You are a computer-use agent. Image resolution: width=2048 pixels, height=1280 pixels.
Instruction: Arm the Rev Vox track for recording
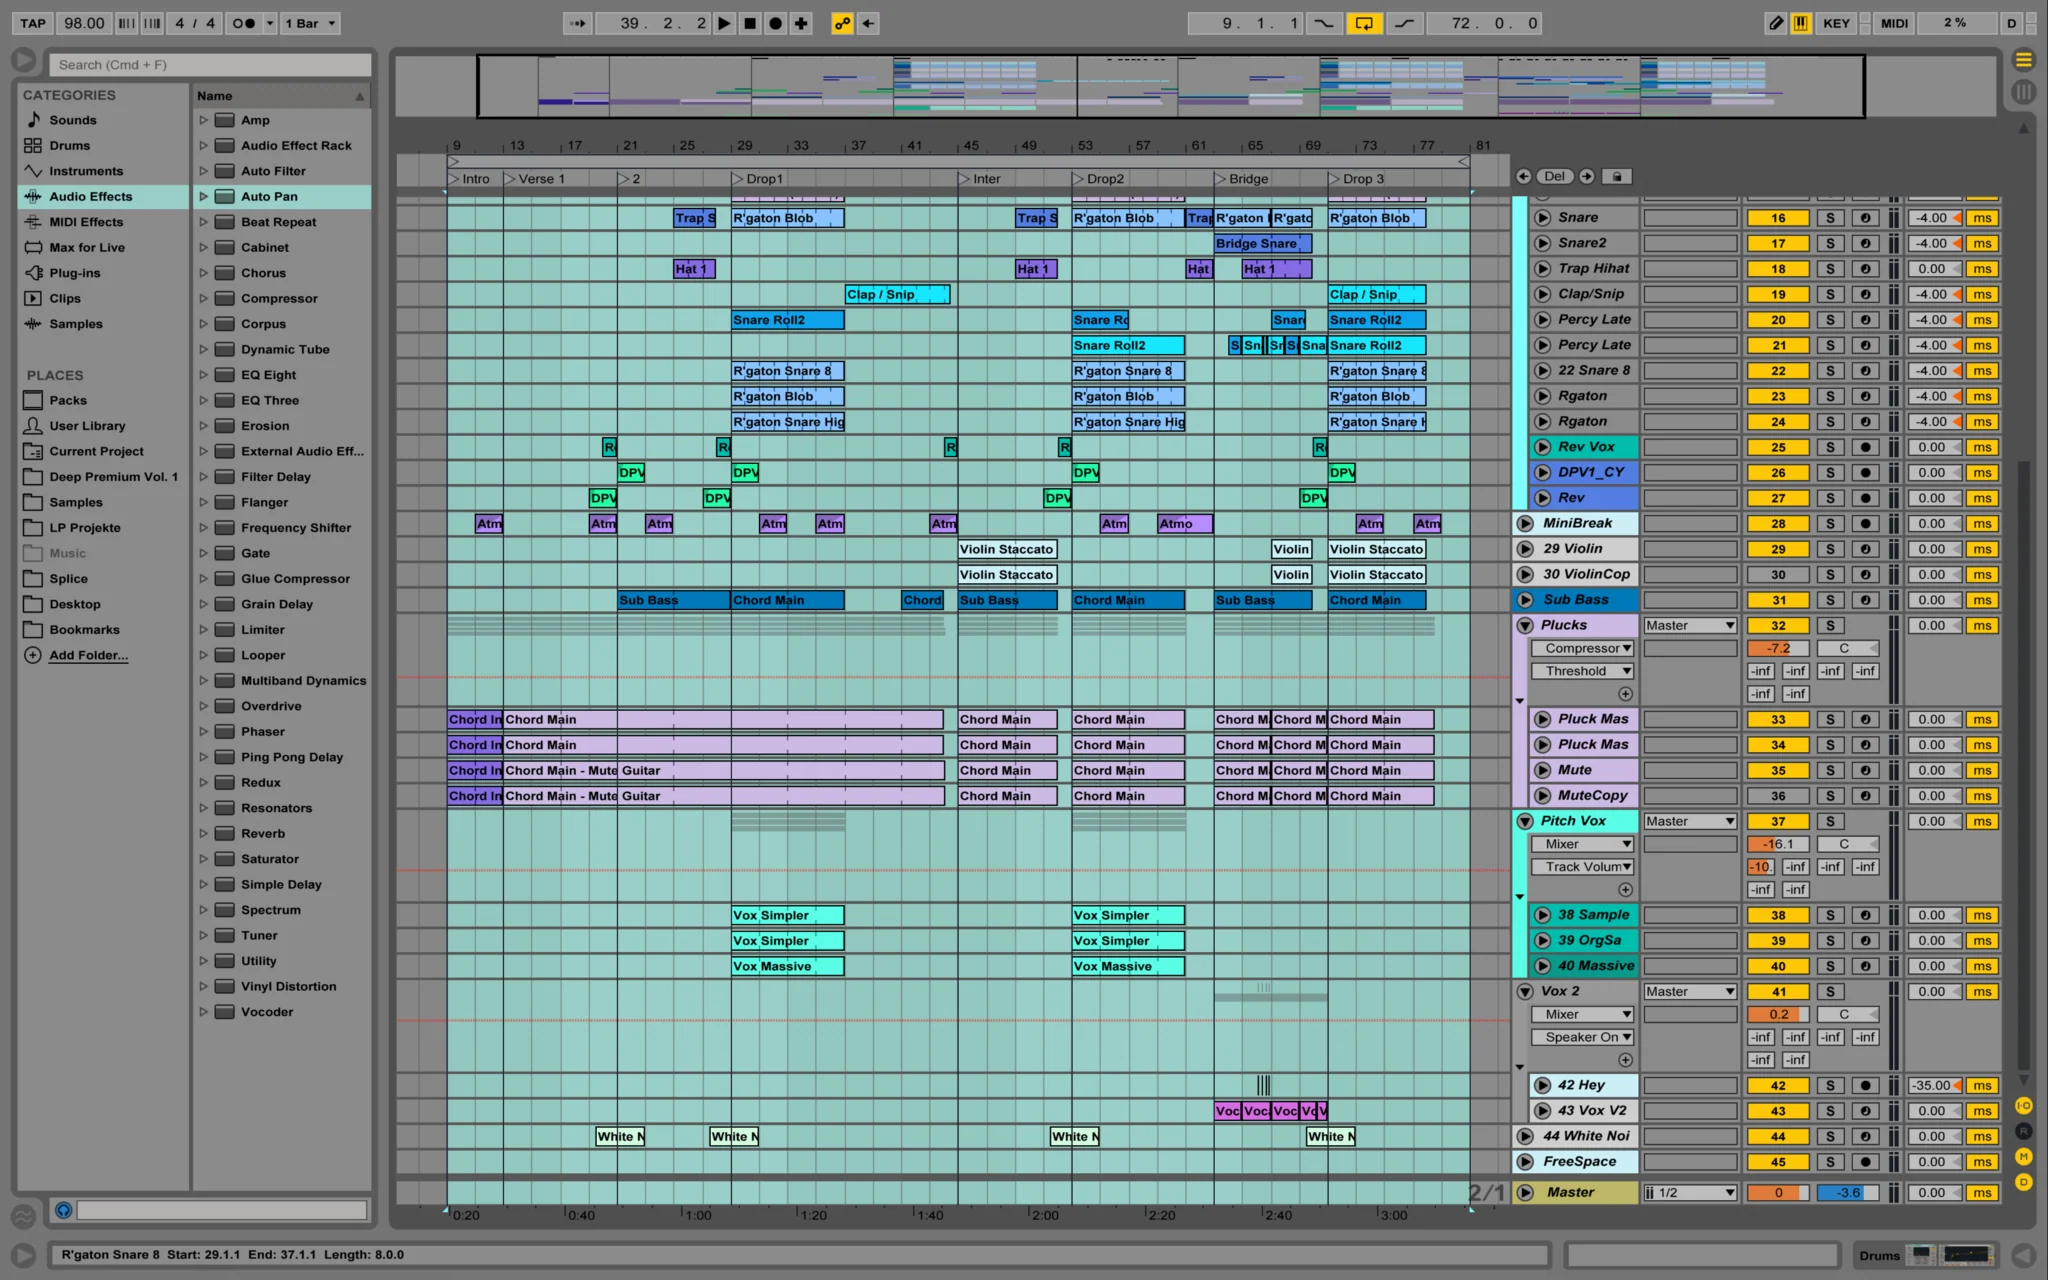coord(1865,447)
